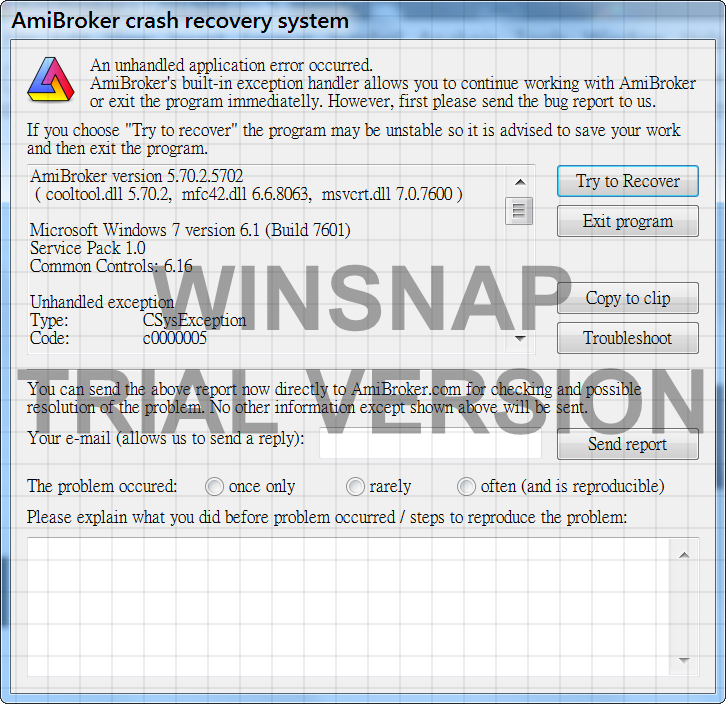This screenshot has height=704, width=726.
Task: Click inside the problem explanation text area
Action: click(x=348, y=607)
